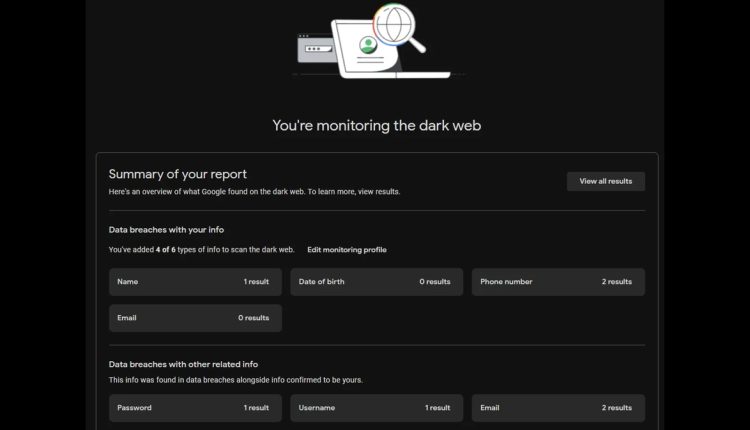The image size is (750, 430).
Task: Click "You're monitoring the dark web" heading
Action: click(376, 126)
